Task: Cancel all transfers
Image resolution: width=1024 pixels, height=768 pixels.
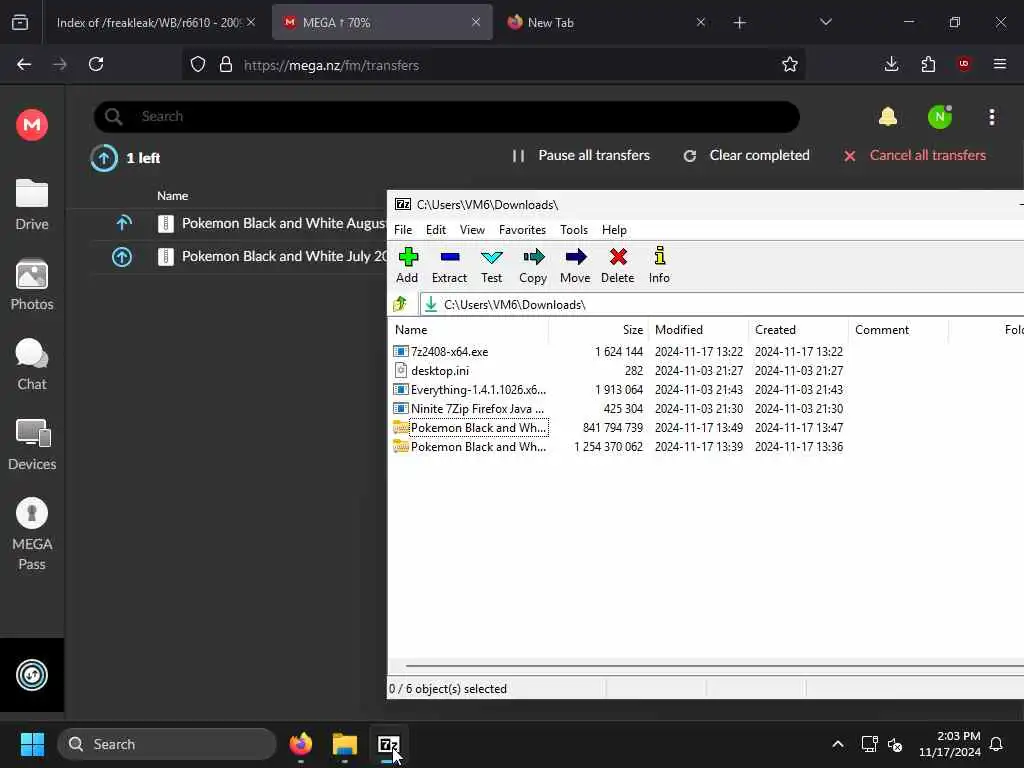Action: [914, 155]
